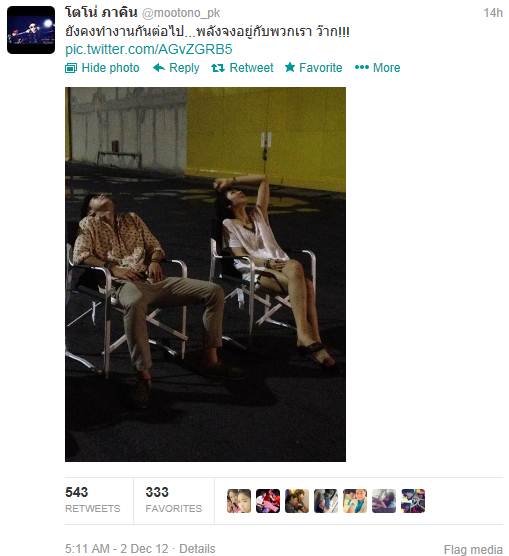
Task: Click the Retweet arrows icon
Action: [218, 68]
